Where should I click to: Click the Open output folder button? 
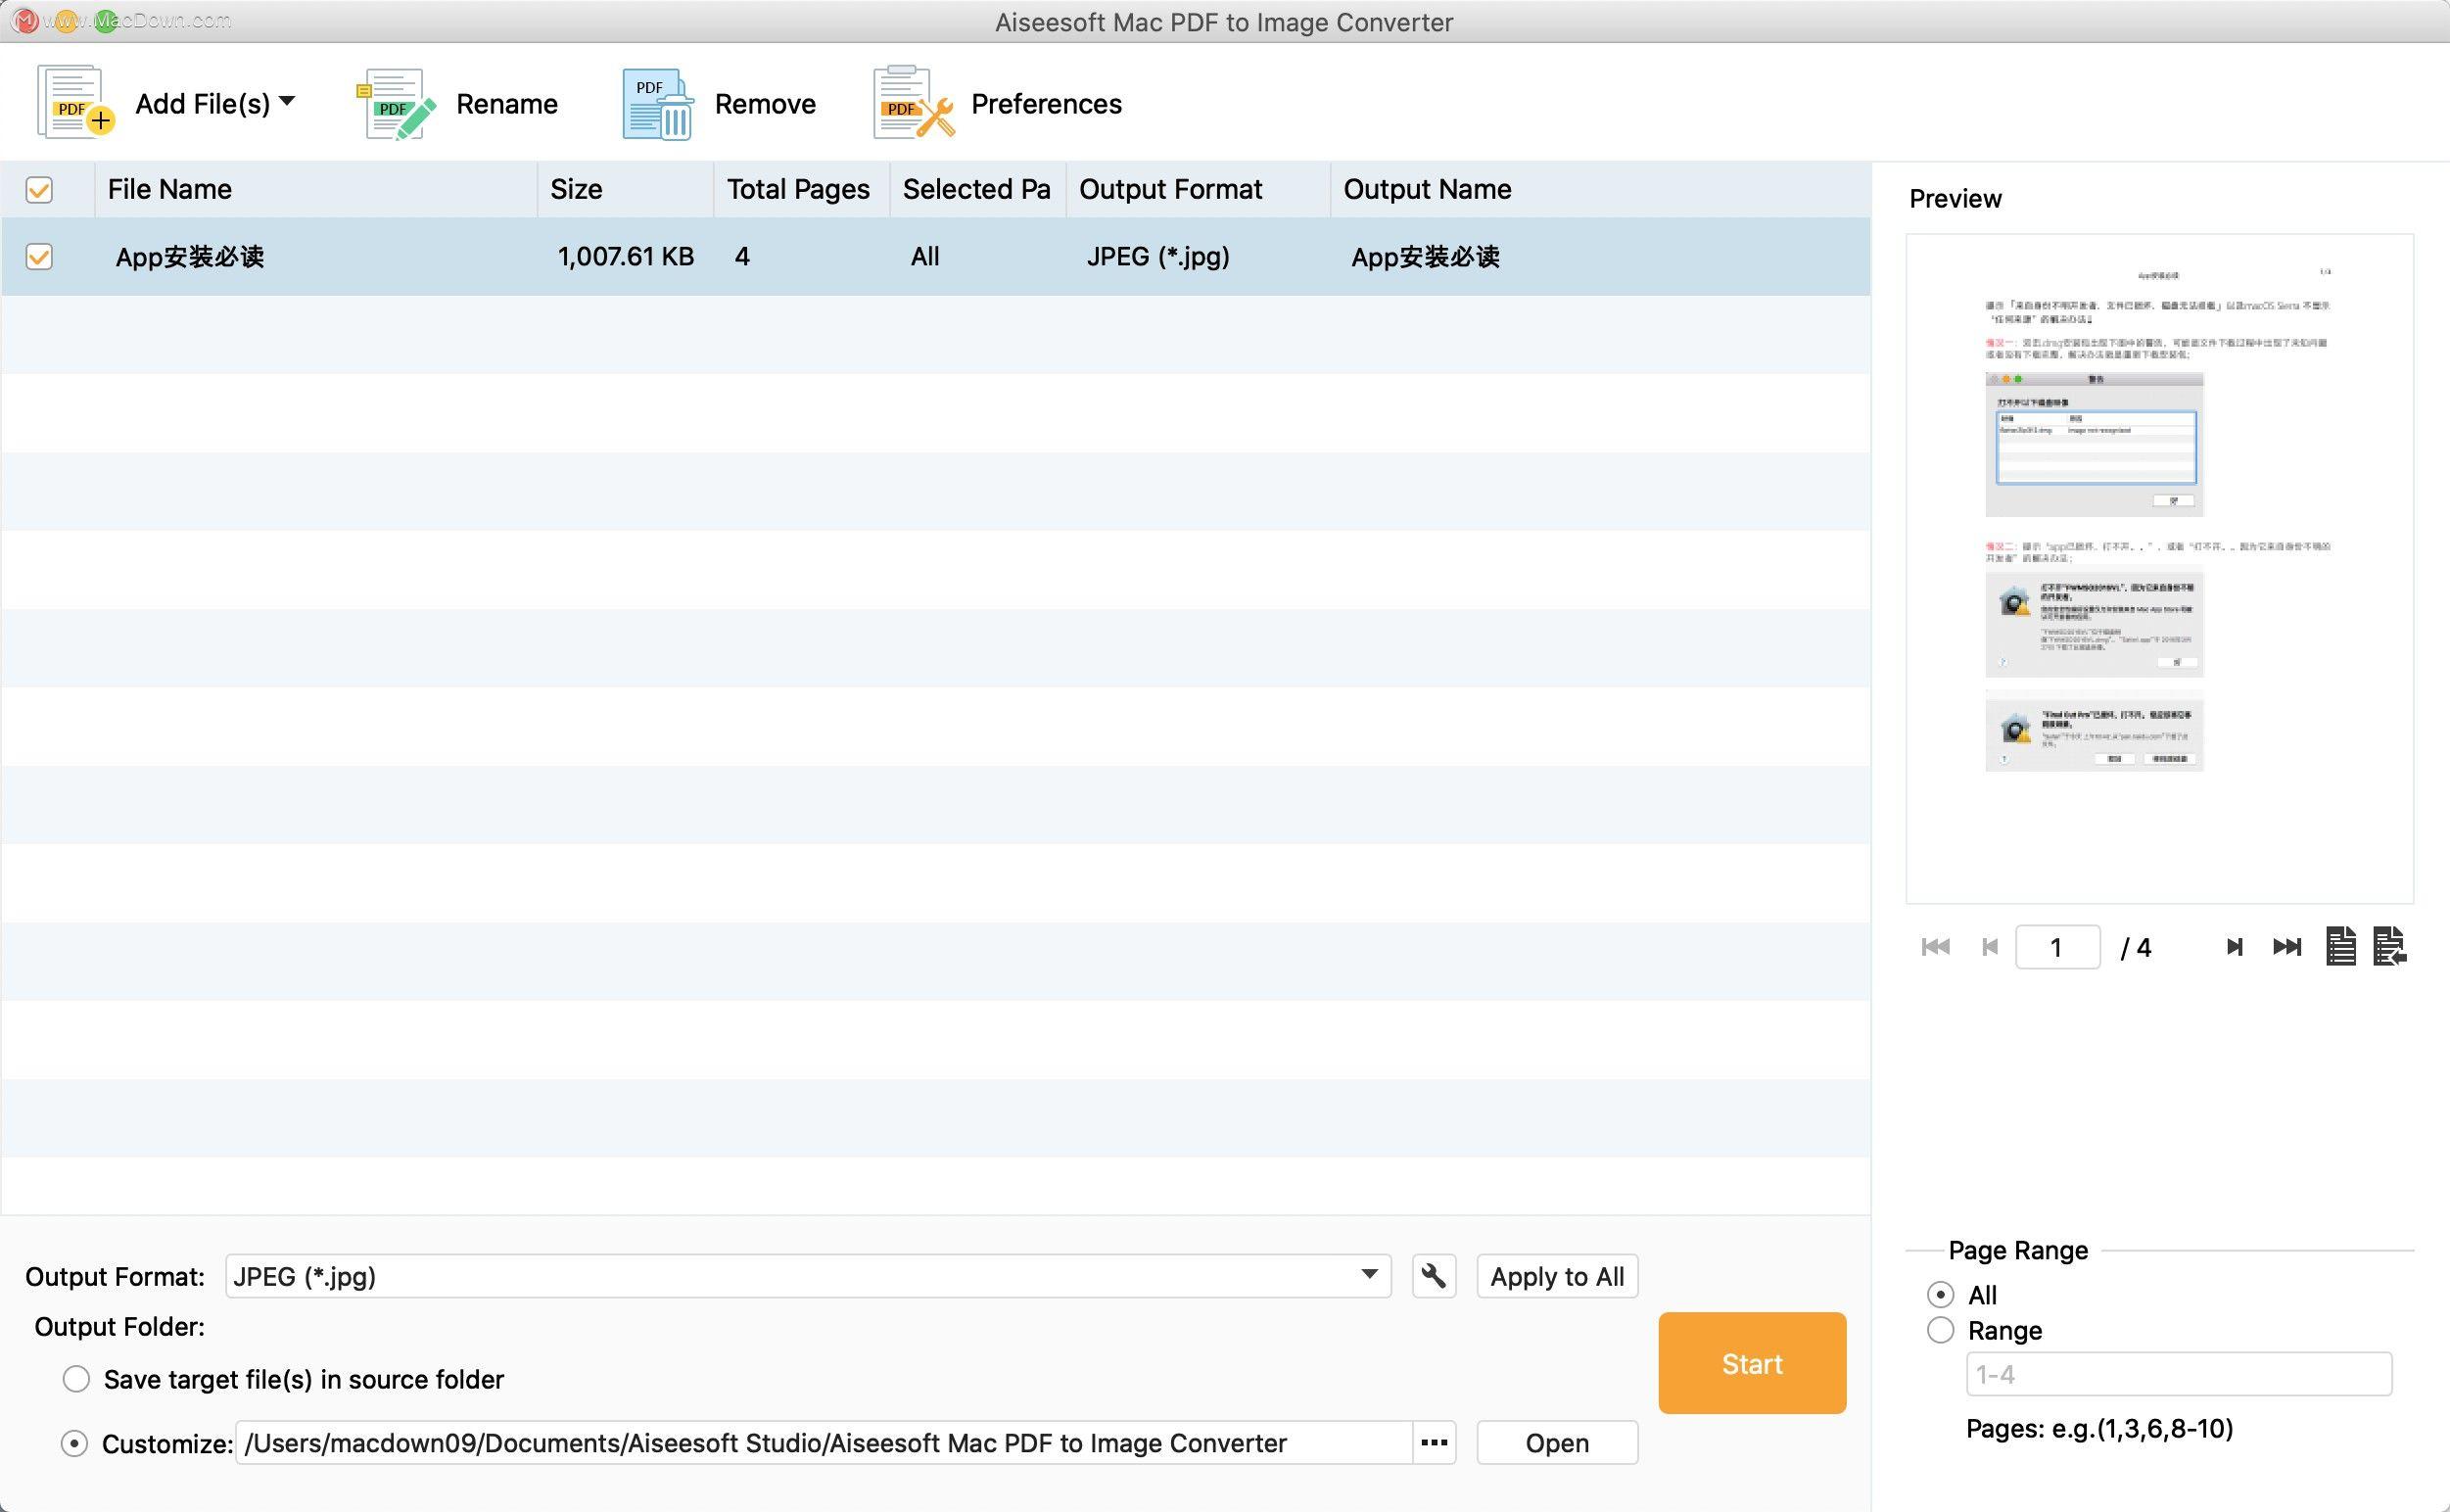click(x=1557, y=1442)
